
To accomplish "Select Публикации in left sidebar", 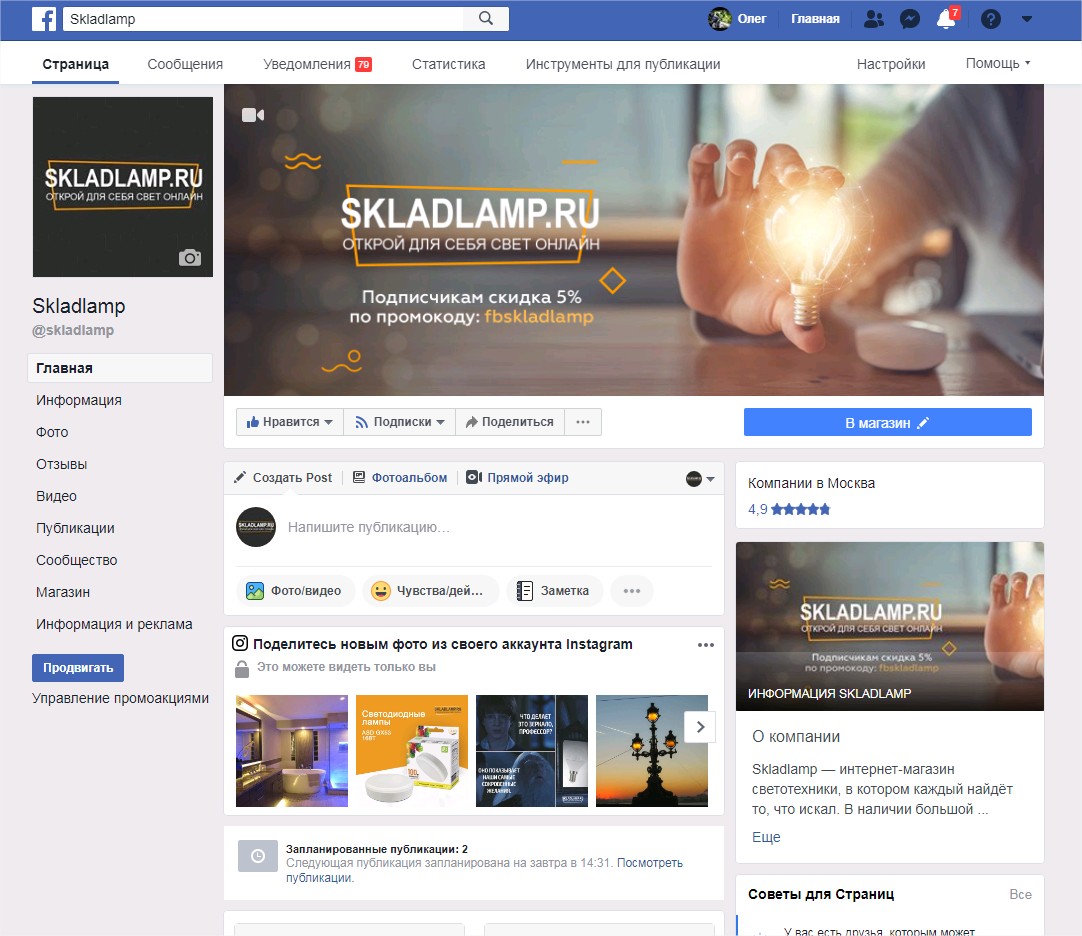I will [x=75, y=528].
